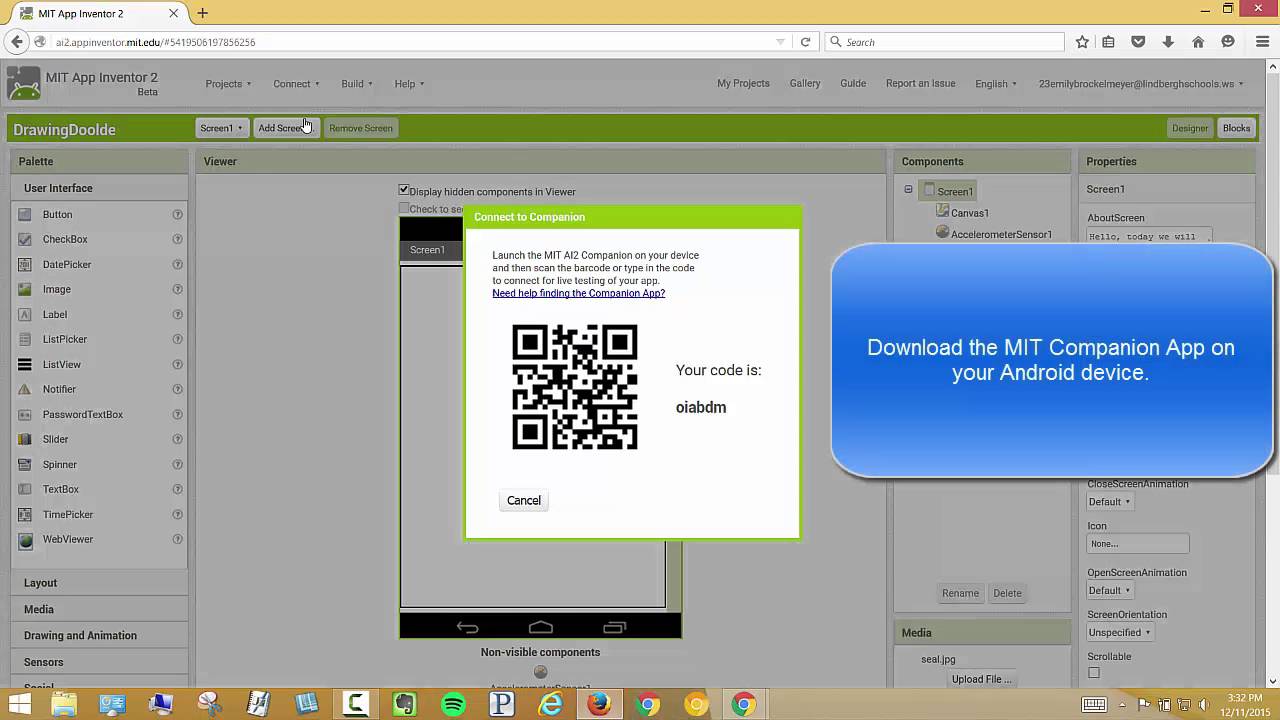Toggle the Scrollable checkbox
Viewport: 1280px width, 720px height.
click(x=1093, y=673)
